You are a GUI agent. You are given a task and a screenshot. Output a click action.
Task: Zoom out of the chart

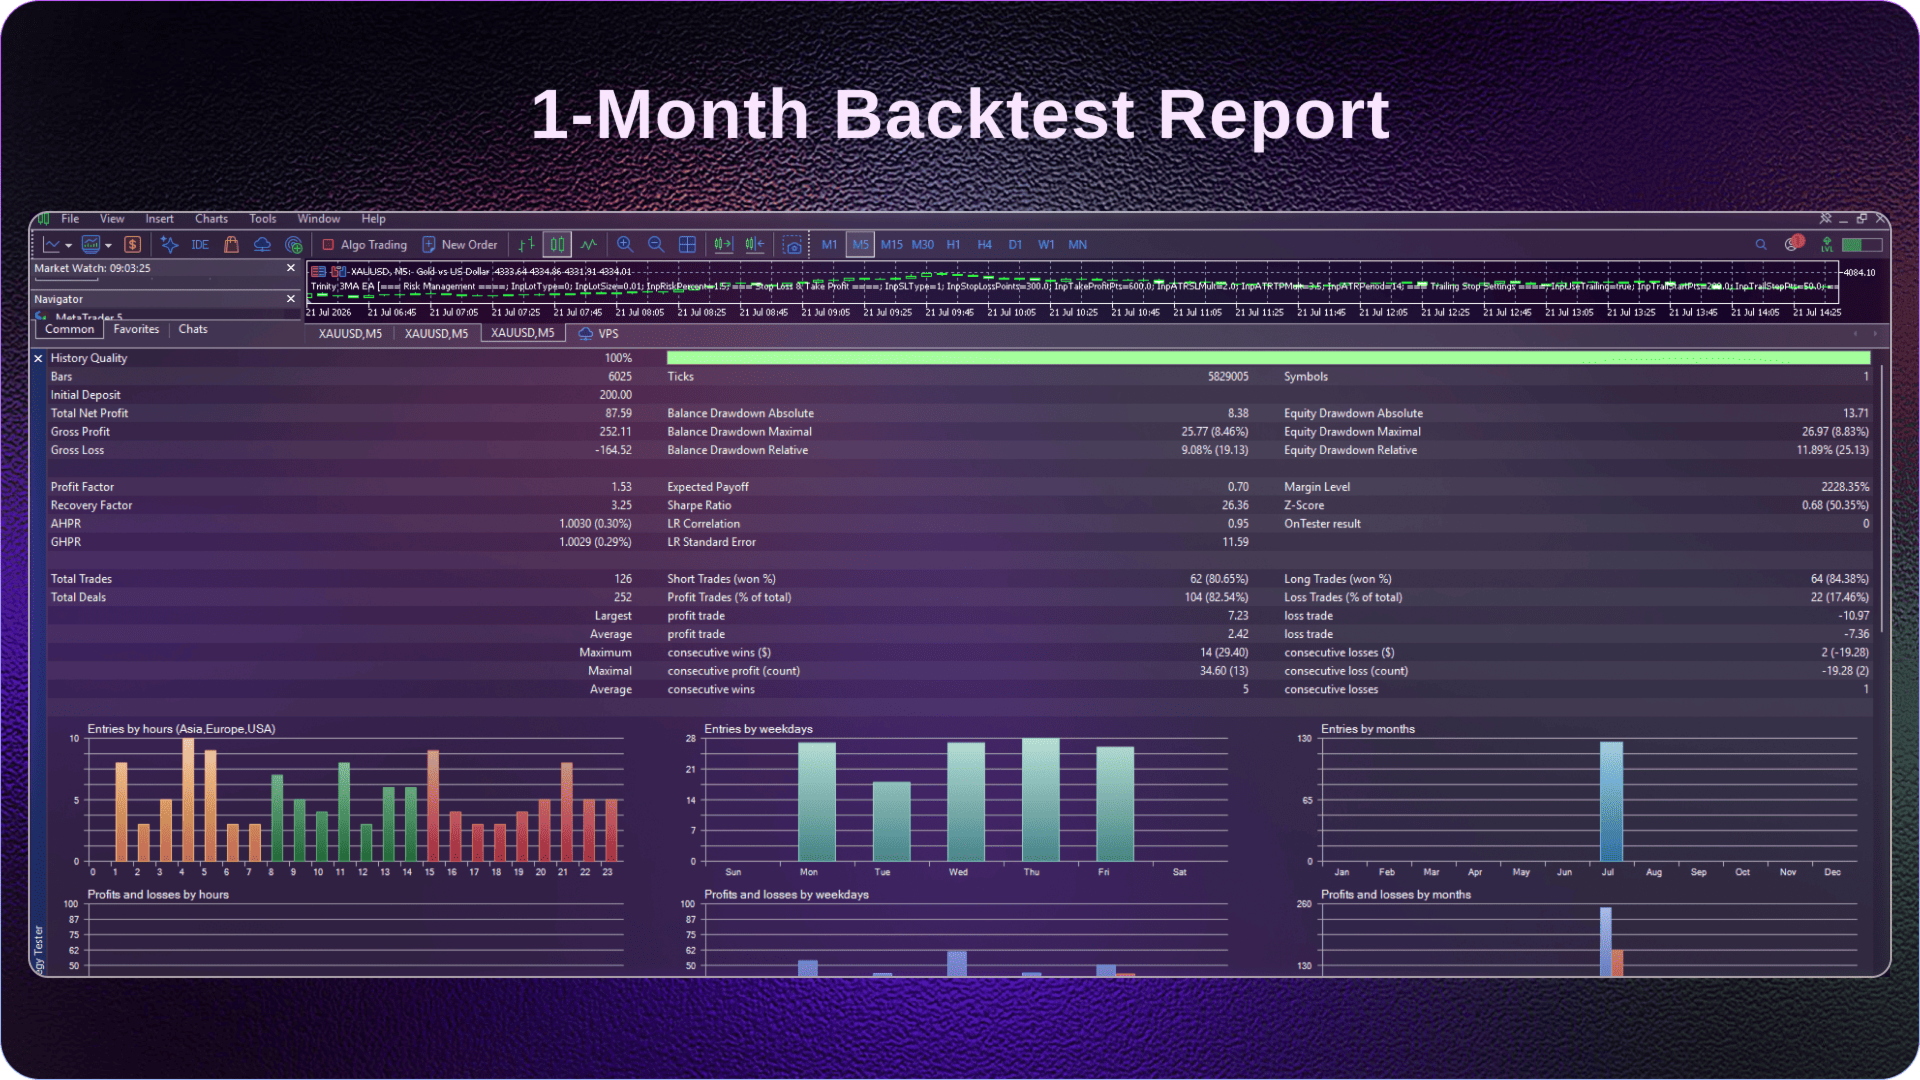tap(656, 244)
